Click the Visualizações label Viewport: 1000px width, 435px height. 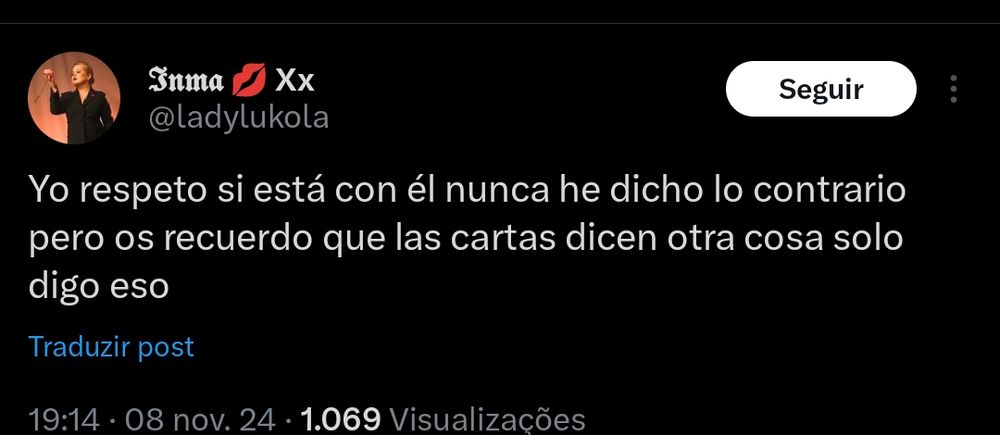487,420
